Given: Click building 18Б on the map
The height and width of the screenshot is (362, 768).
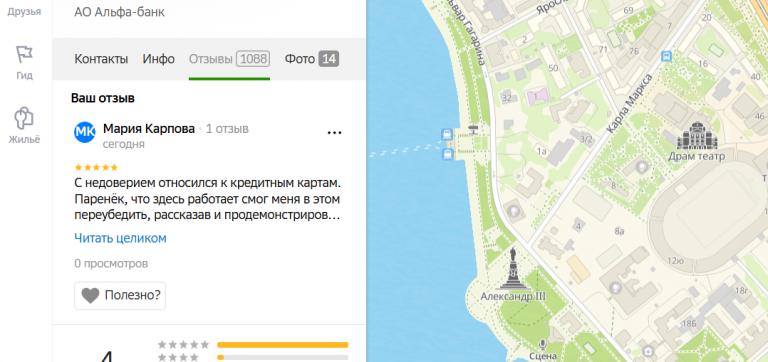Looking at the screenshot, I should [x=689, y=323].
